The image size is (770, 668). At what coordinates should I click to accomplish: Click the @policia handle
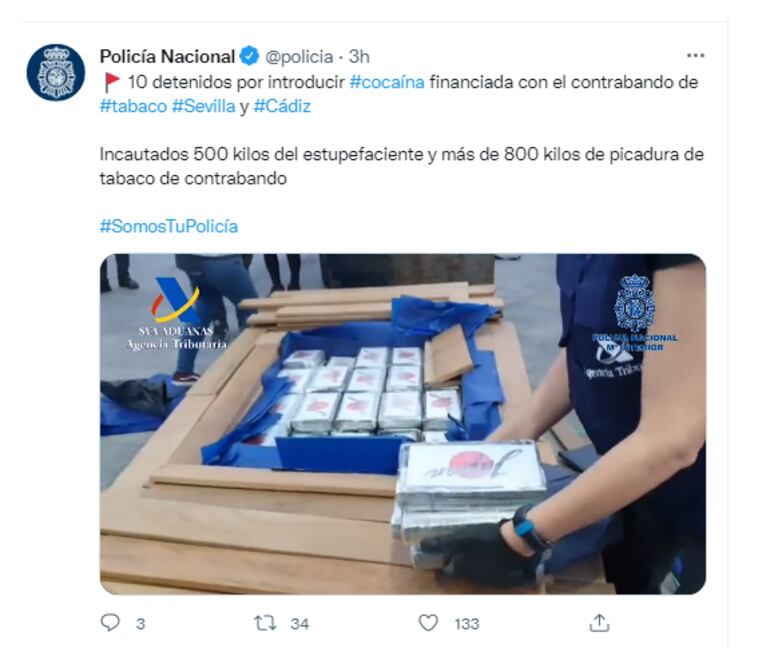tap(299, 56)
